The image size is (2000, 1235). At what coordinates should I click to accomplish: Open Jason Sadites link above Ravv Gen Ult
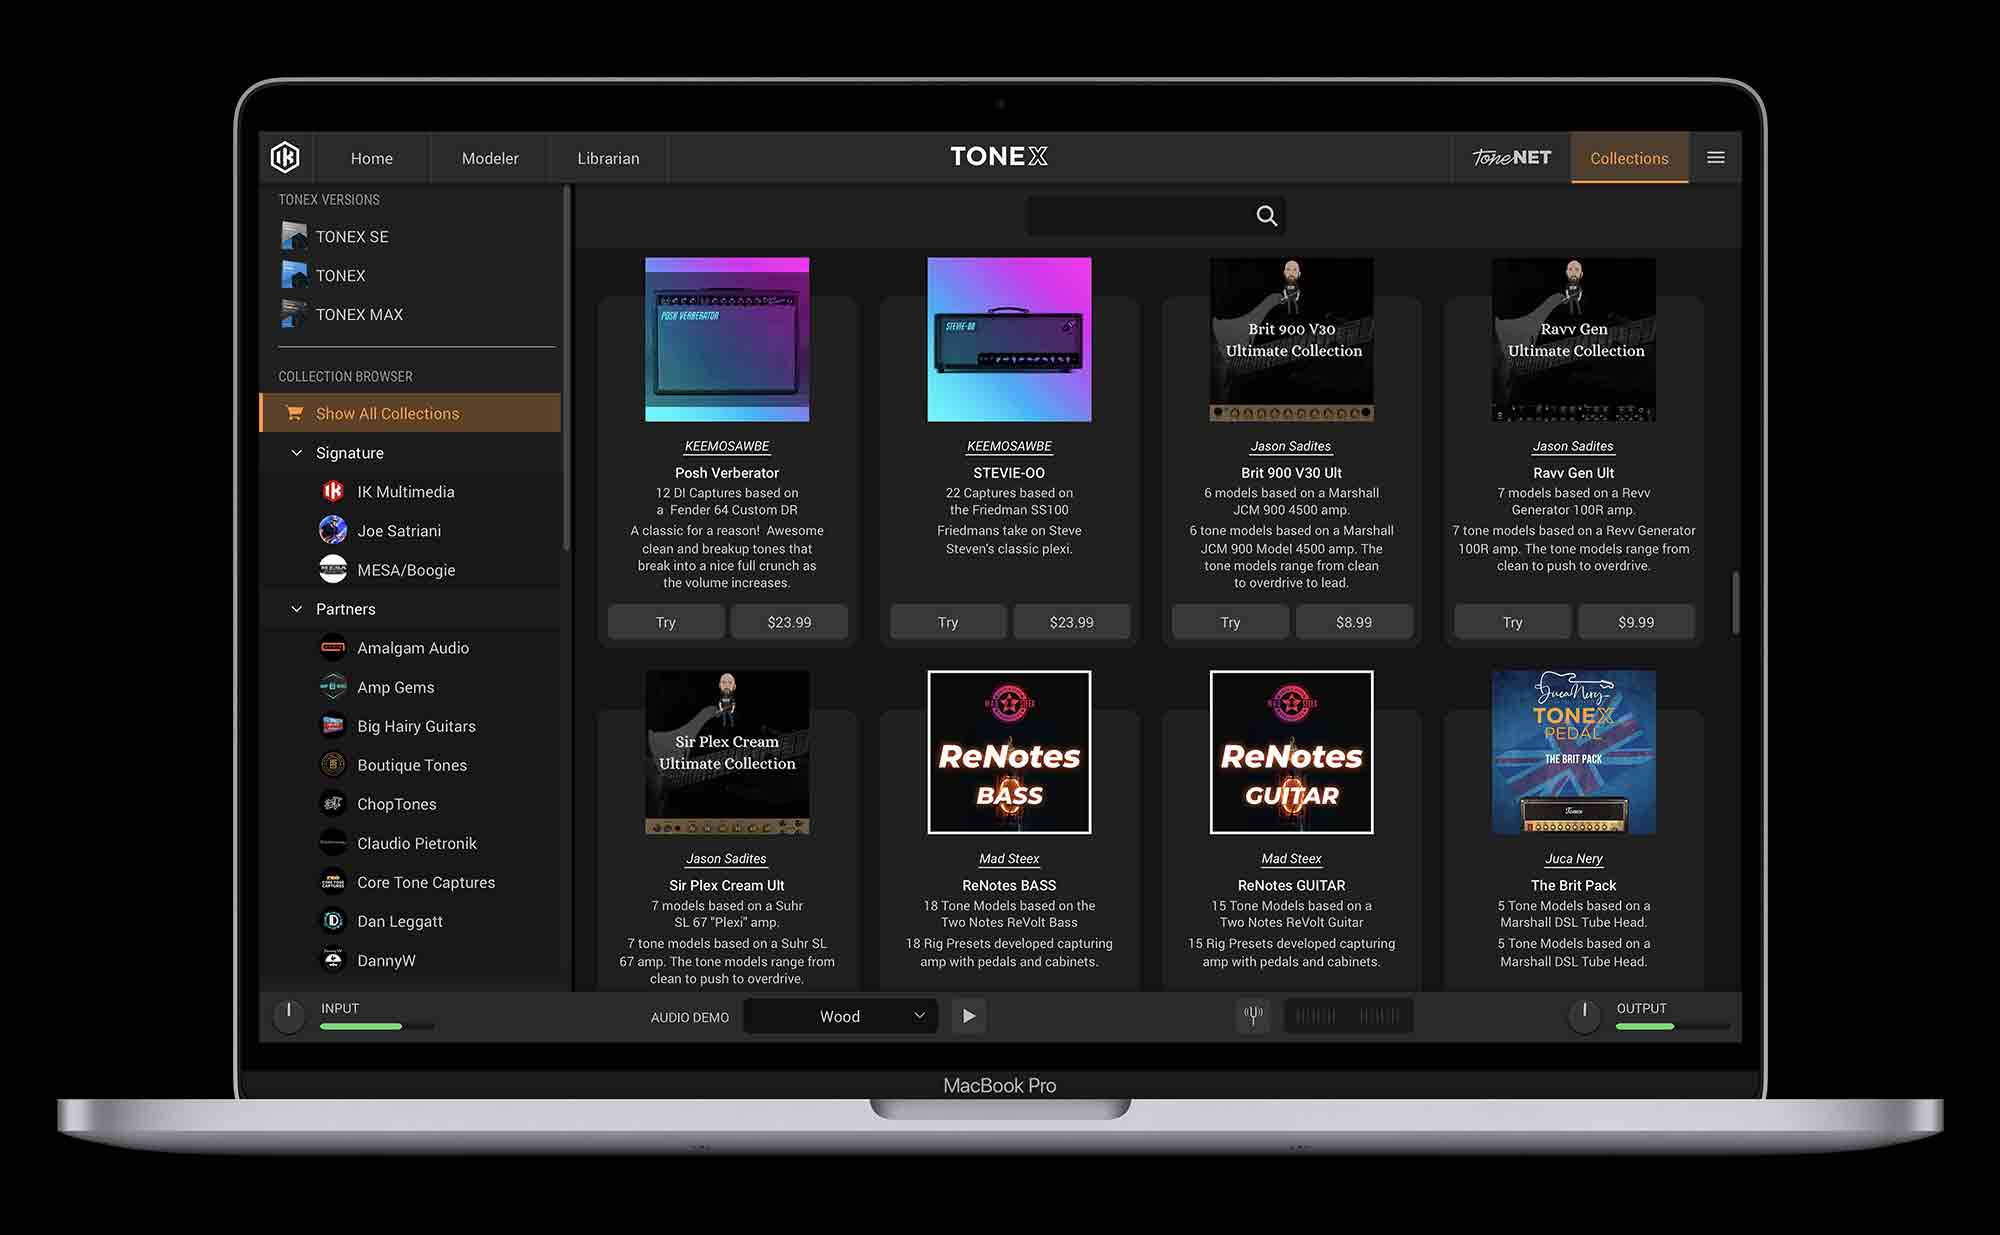point(1573,446)
